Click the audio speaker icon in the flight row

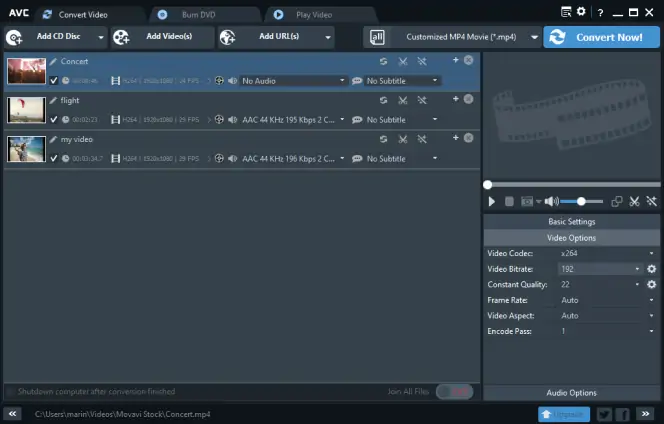[x=232, y=120]
